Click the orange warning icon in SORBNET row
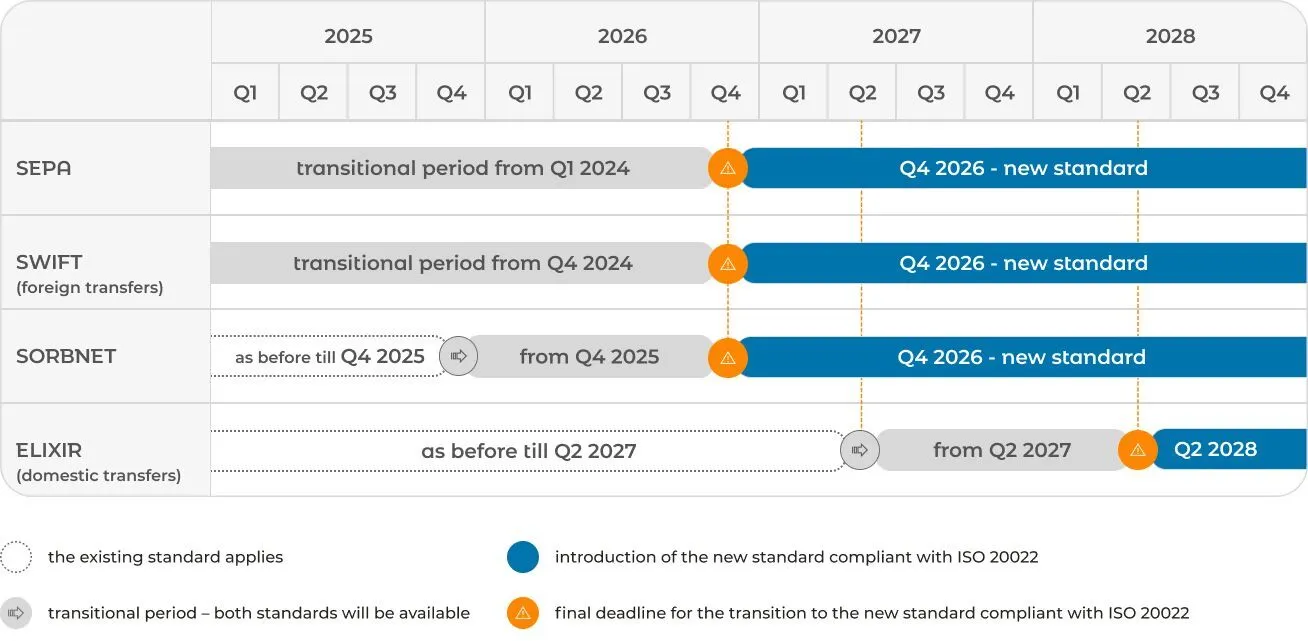The height and width of the screenshot is (641, 1308). click(x=728, y=357)
